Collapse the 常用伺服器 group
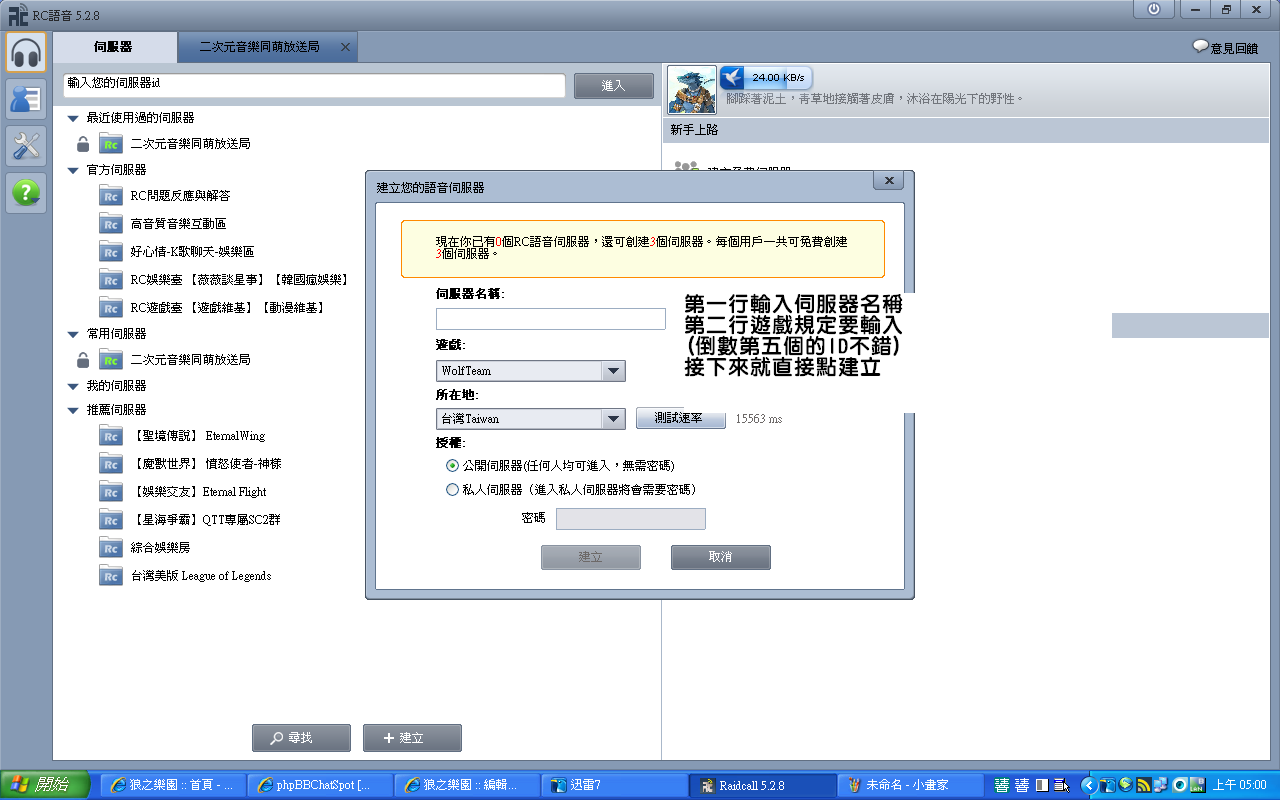Viewport: 1280px width, 800px height. (x=73, y=334)
